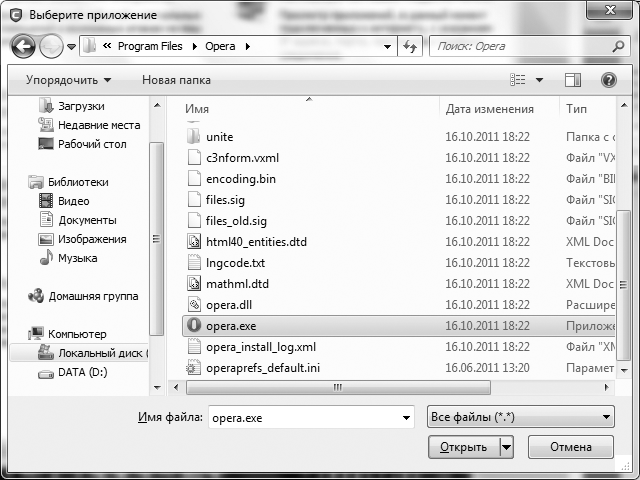Expand arrow after Opera in address path
This screenshot has height=480, width=640.
tap(248, 47)
